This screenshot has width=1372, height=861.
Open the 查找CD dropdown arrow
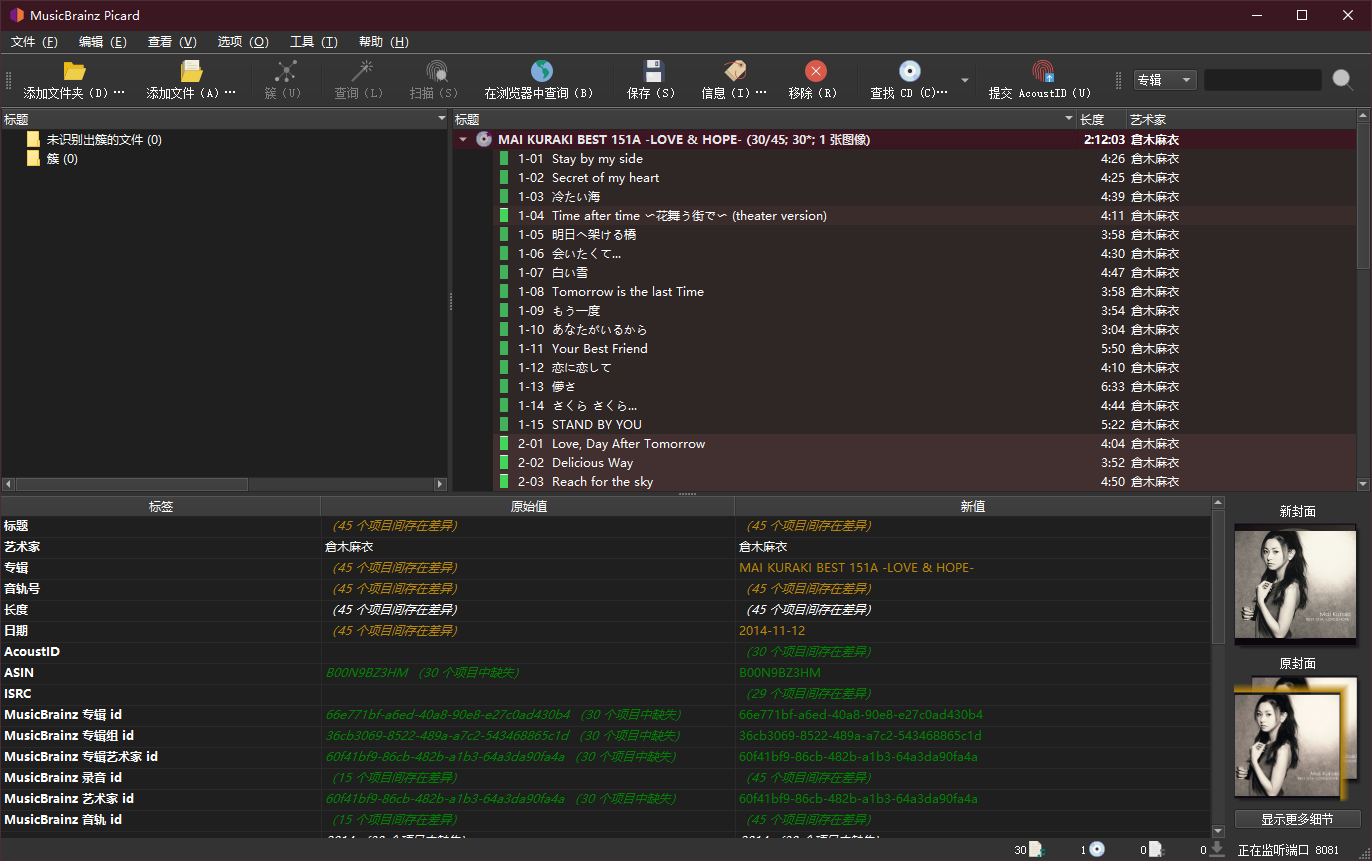[x=963, y=78]
